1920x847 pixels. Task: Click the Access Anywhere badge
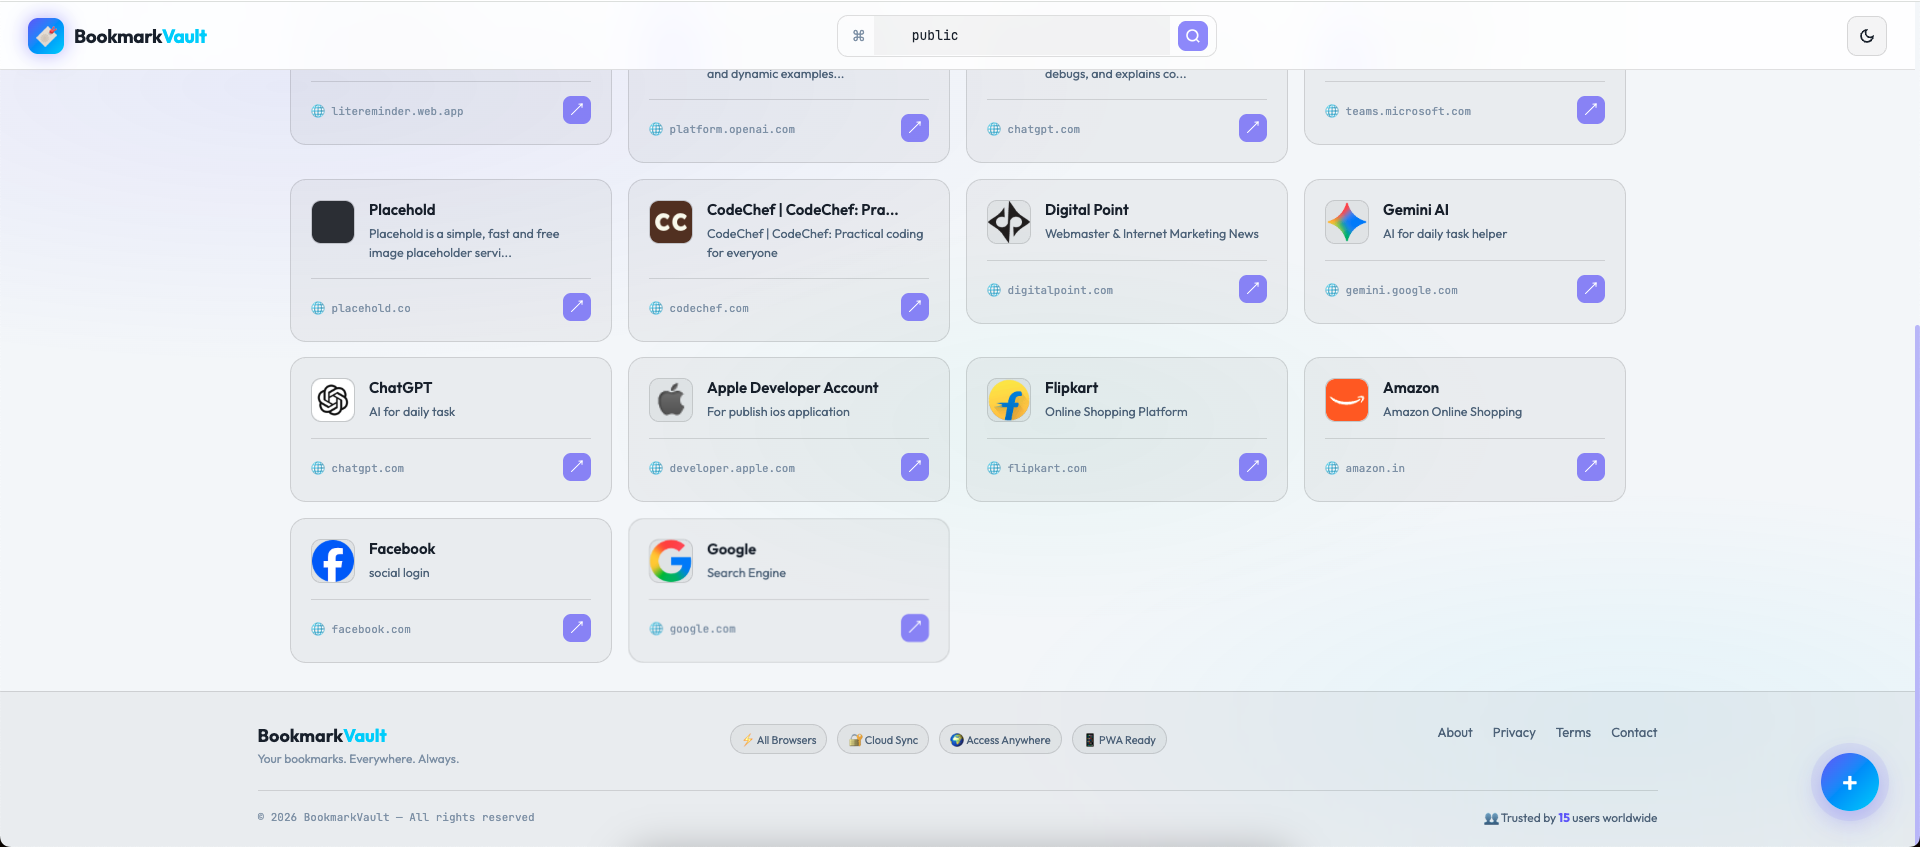click(x=1000, y=740)
